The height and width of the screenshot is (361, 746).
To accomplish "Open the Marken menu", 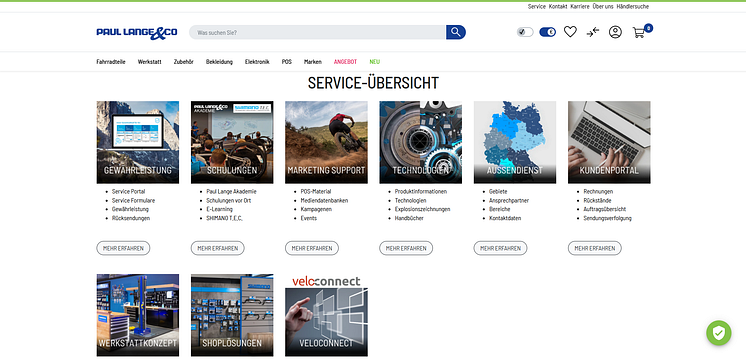I will coord(313,62).
